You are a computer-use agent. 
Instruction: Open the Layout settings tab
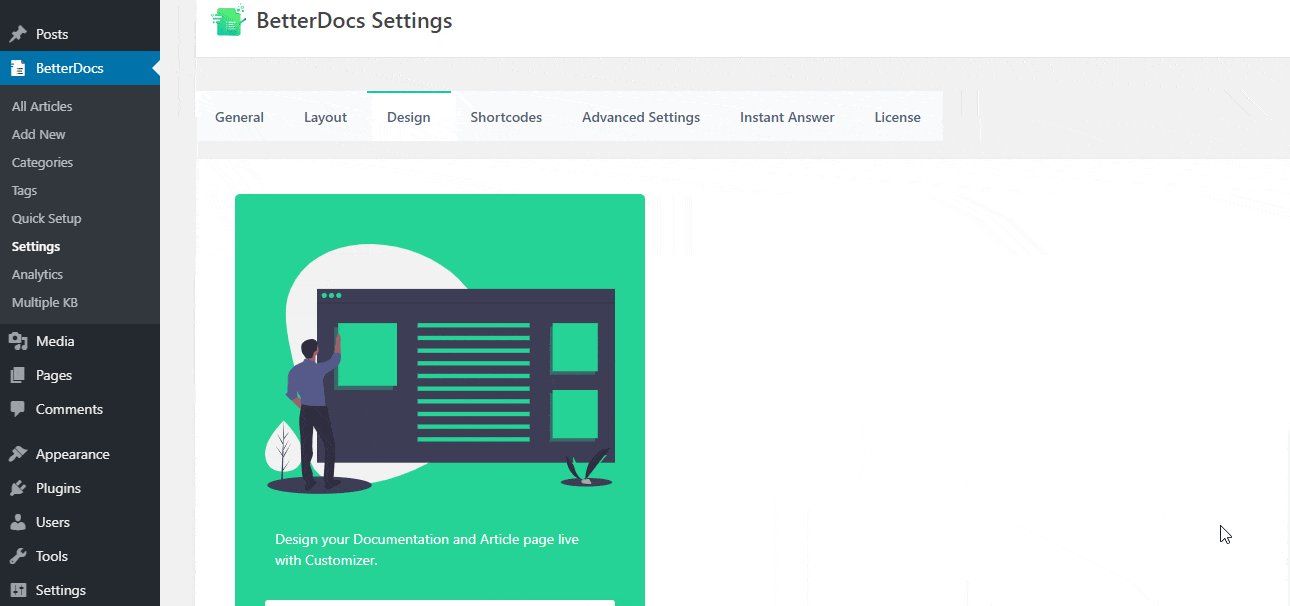325,116
